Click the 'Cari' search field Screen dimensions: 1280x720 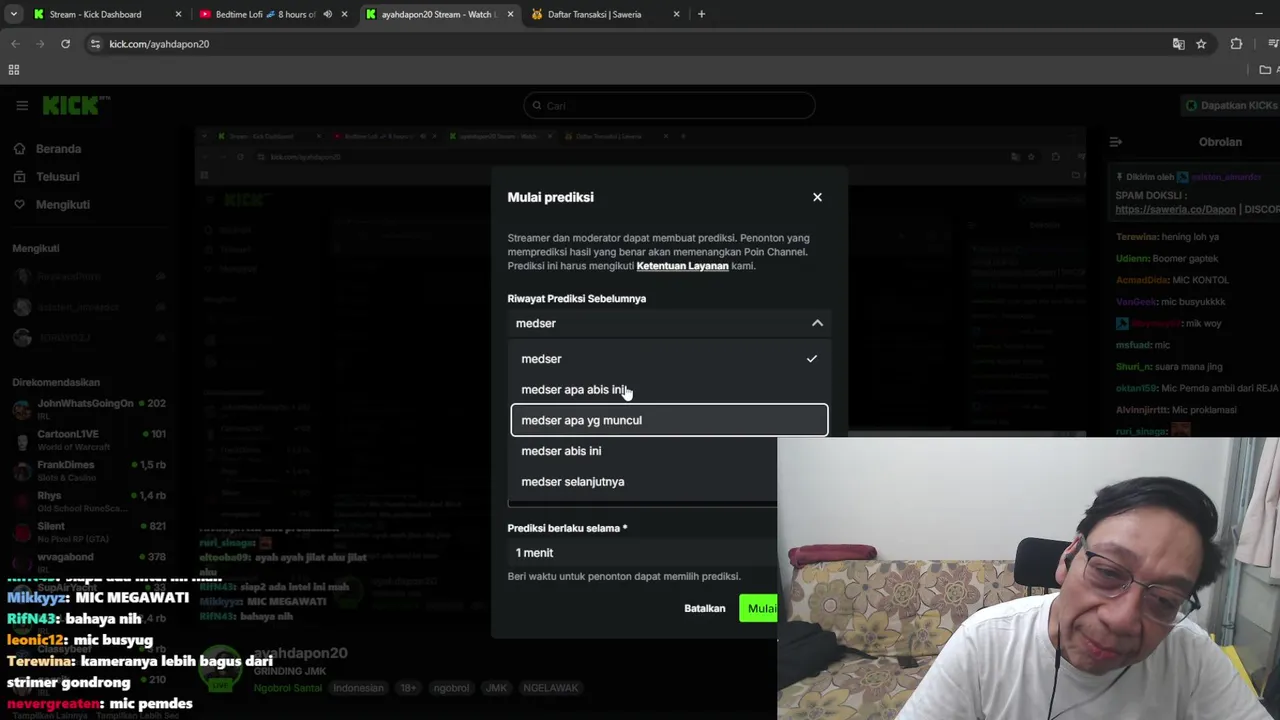669,105
